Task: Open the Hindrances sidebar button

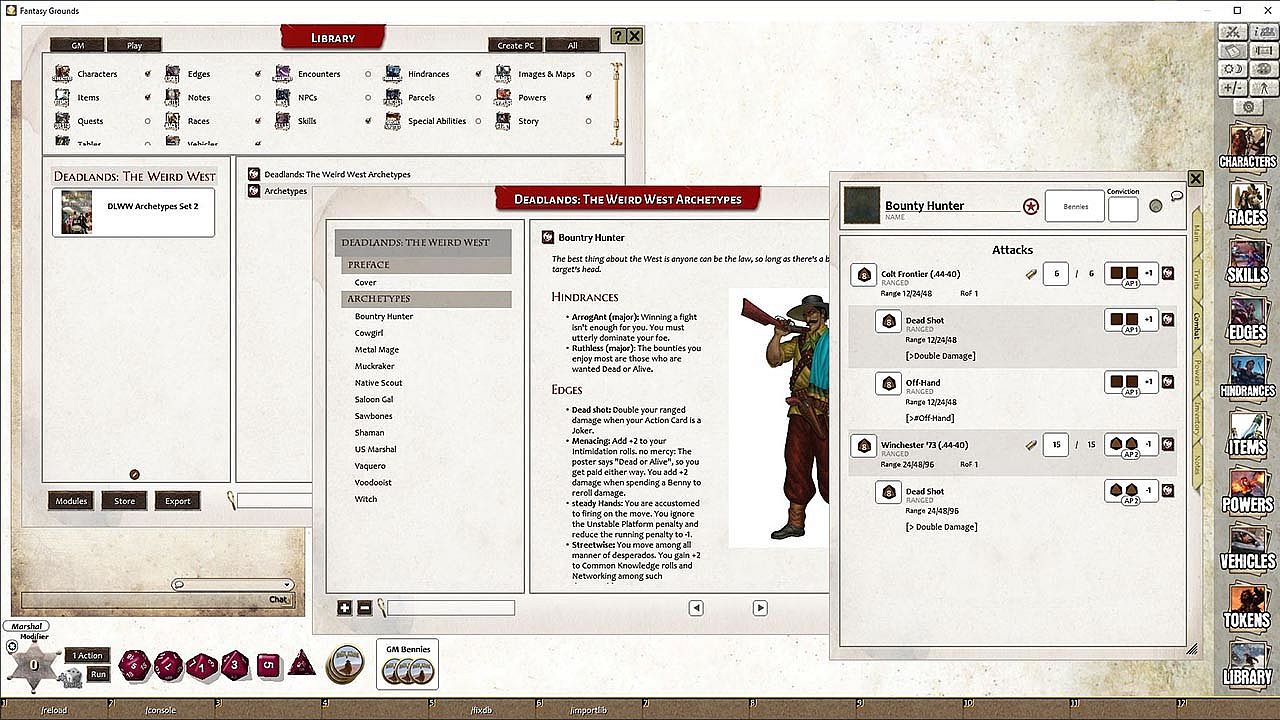Action: [1247, 377]
